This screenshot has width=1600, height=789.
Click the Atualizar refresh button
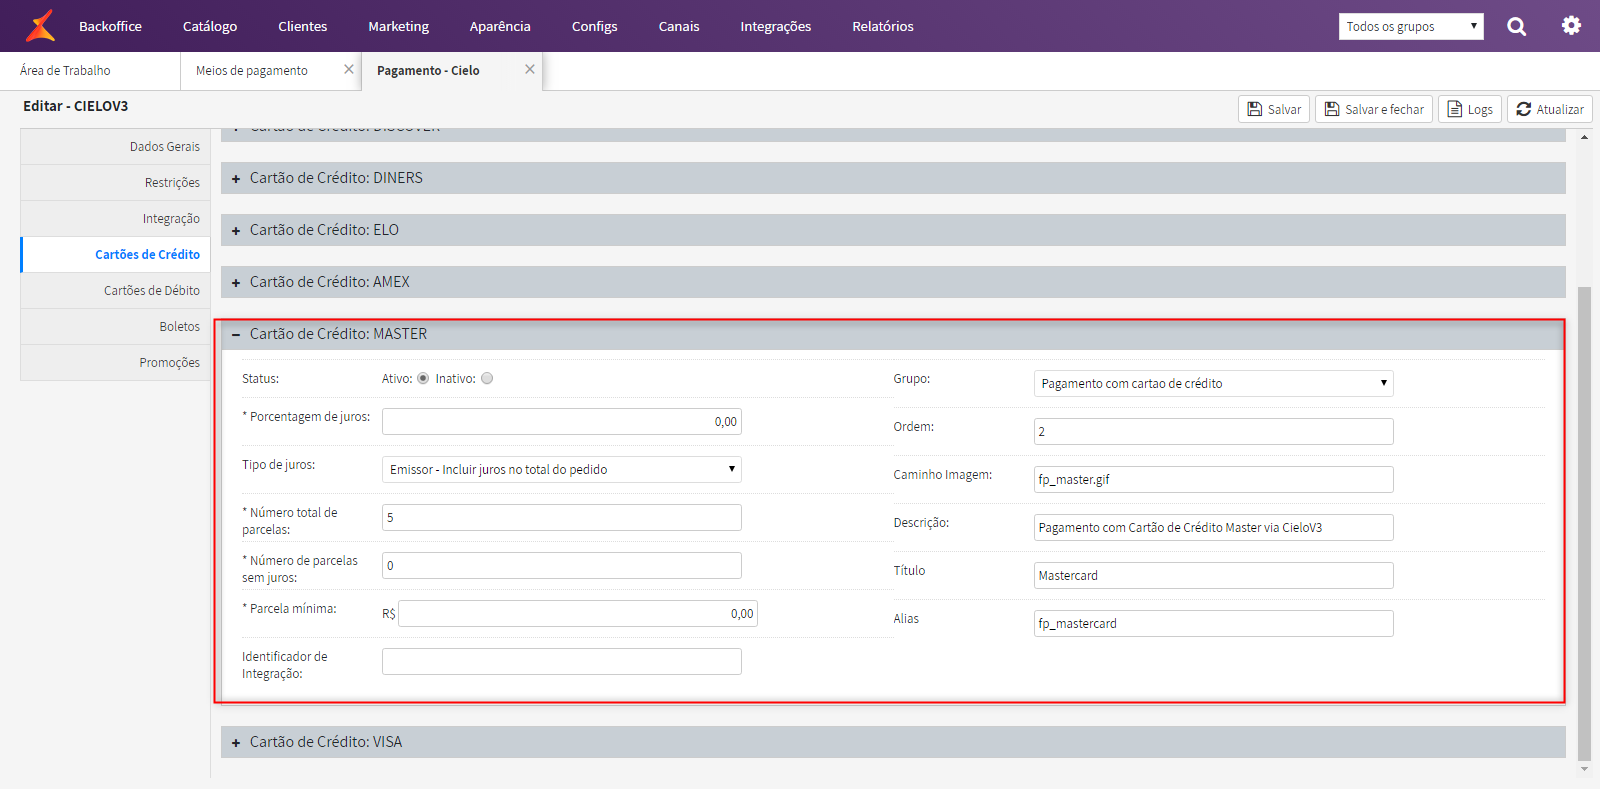coord(1550,109)
